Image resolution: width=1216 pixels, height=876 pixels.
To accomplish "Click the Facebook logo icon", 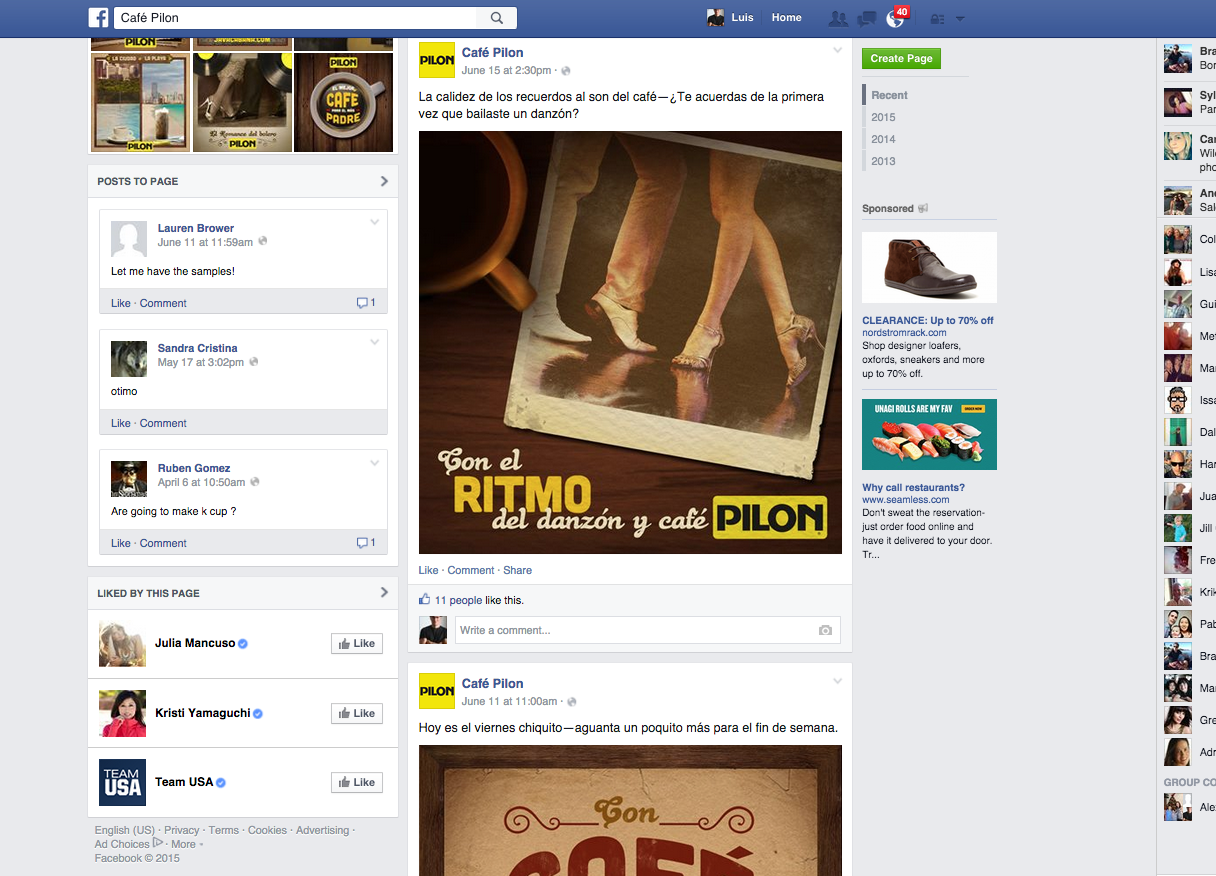I will [98, 18].
